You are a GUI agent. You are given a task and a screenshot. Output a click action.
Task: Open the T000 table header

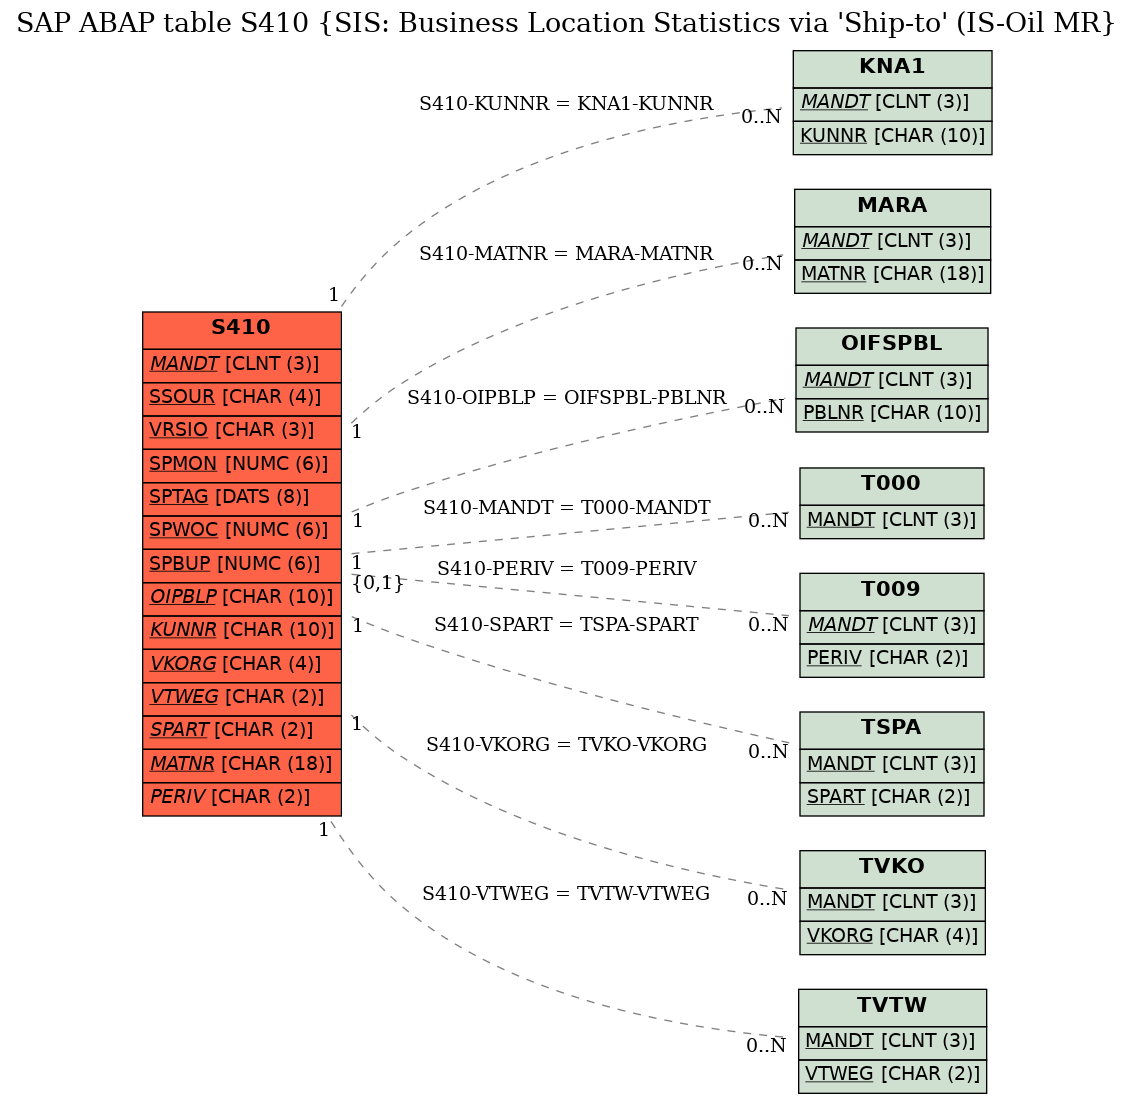click(892, 485)
